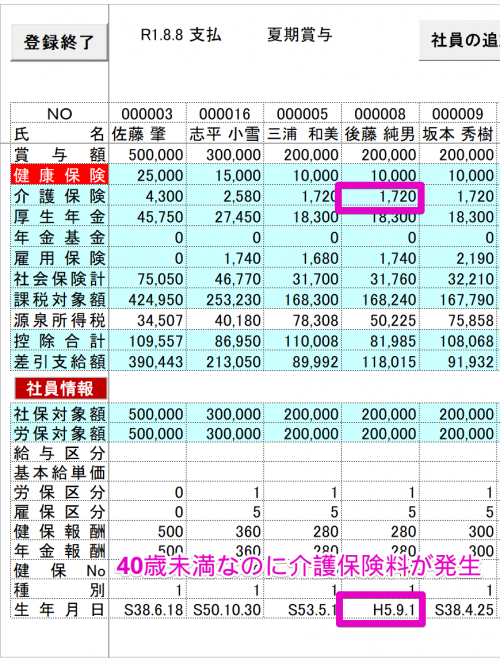This screenshot has height=658, width=500.
Task: Select the 坂本 秀樹 name cell
Action: [458, 134]
